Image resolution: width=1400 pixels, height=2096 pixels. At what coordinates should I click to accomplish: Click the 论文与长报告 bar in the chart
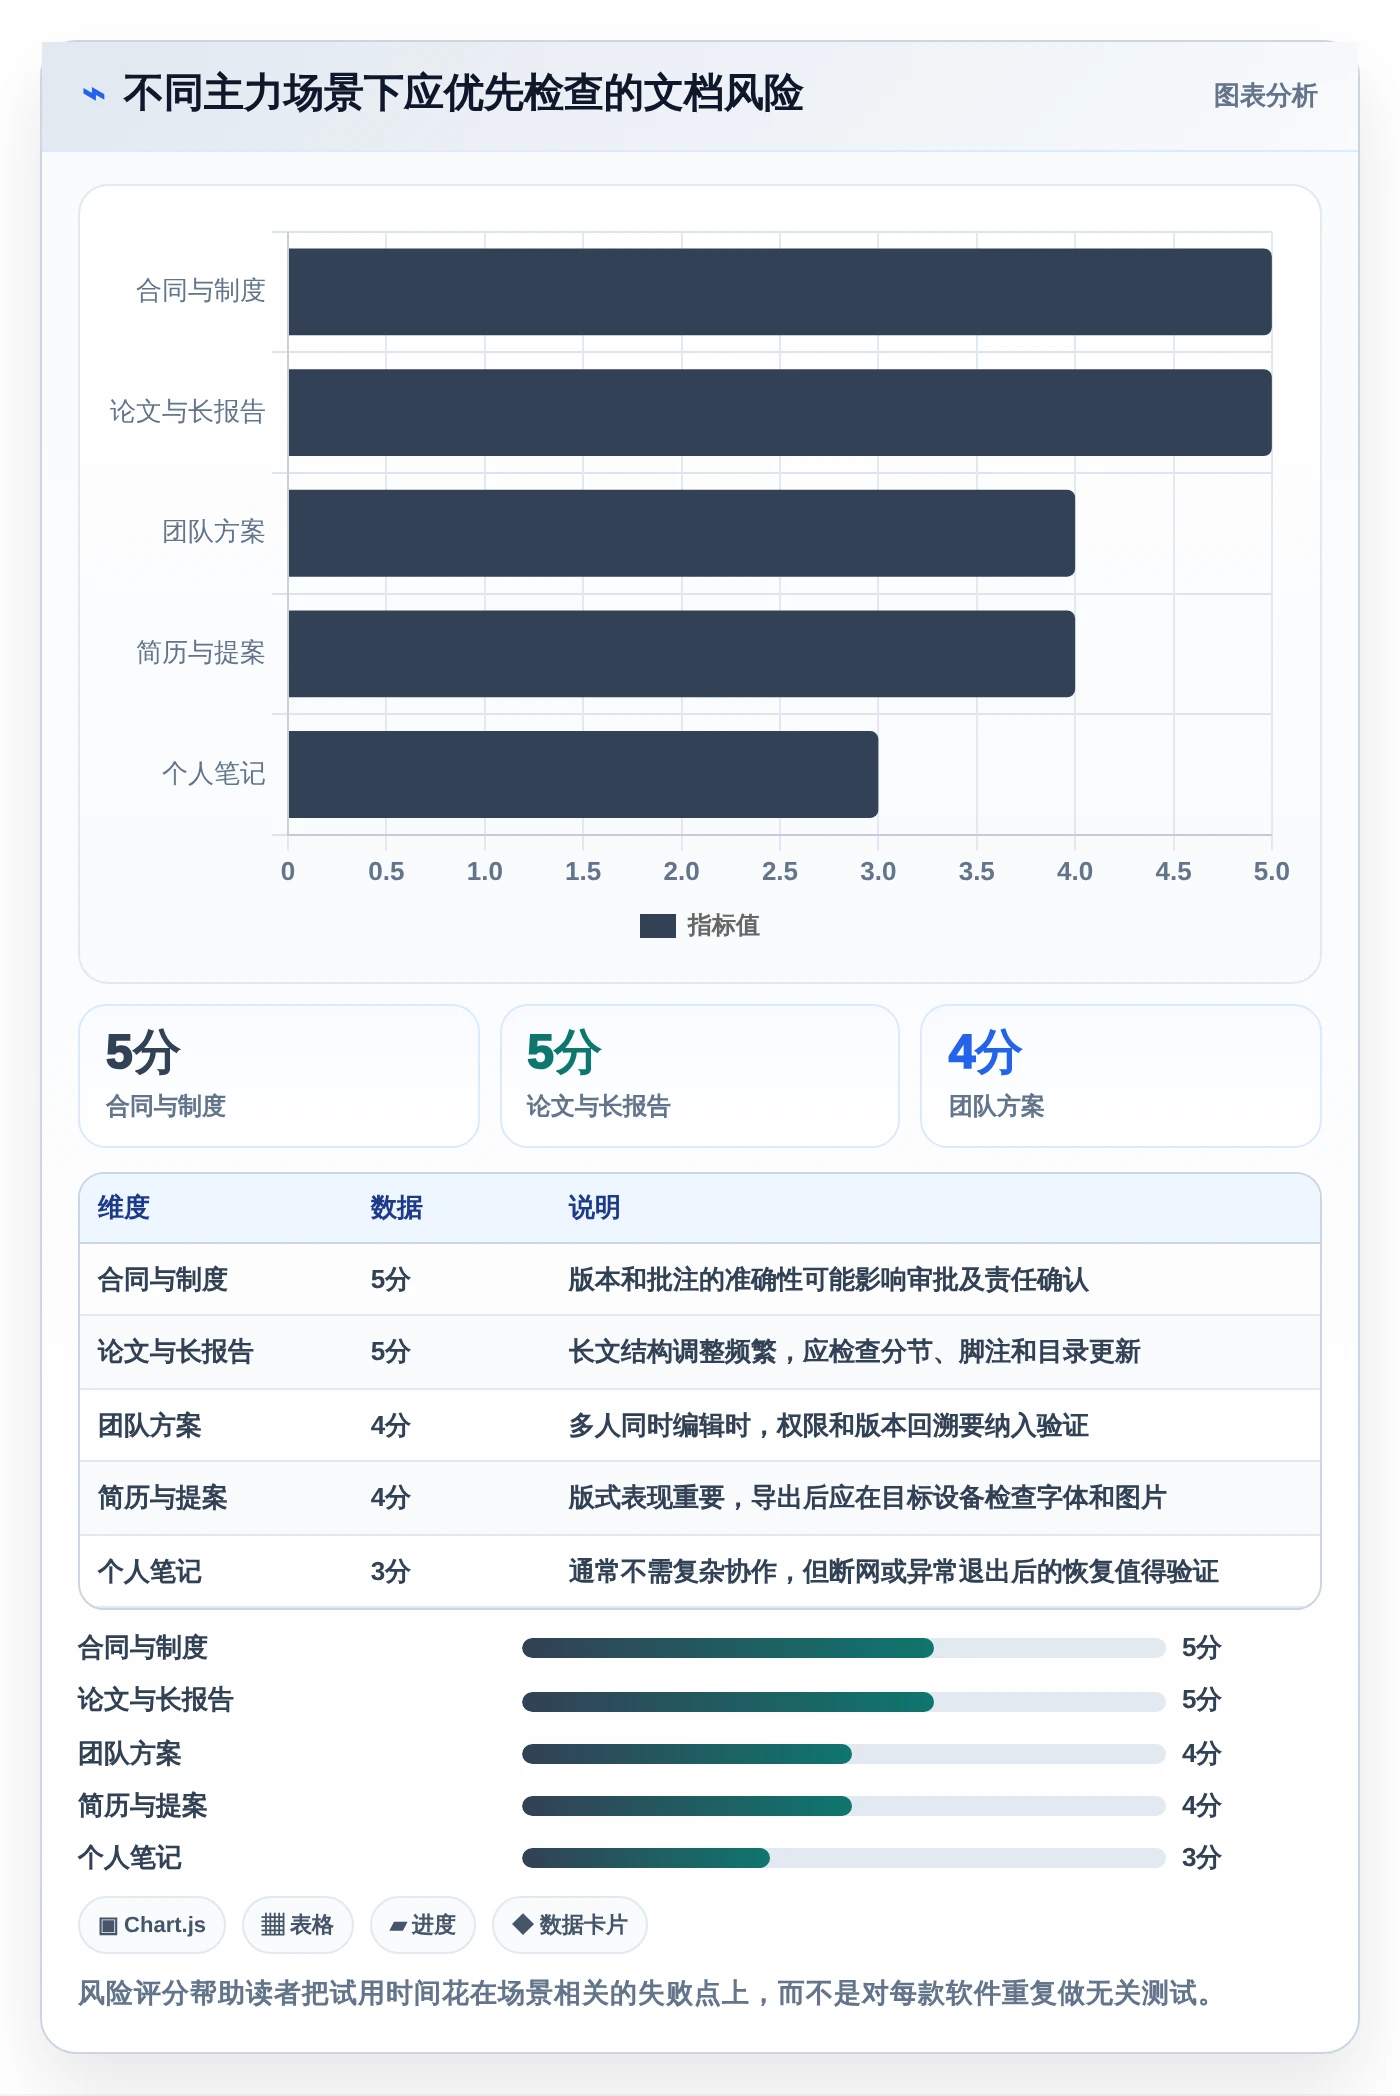(x=780, y=413)
